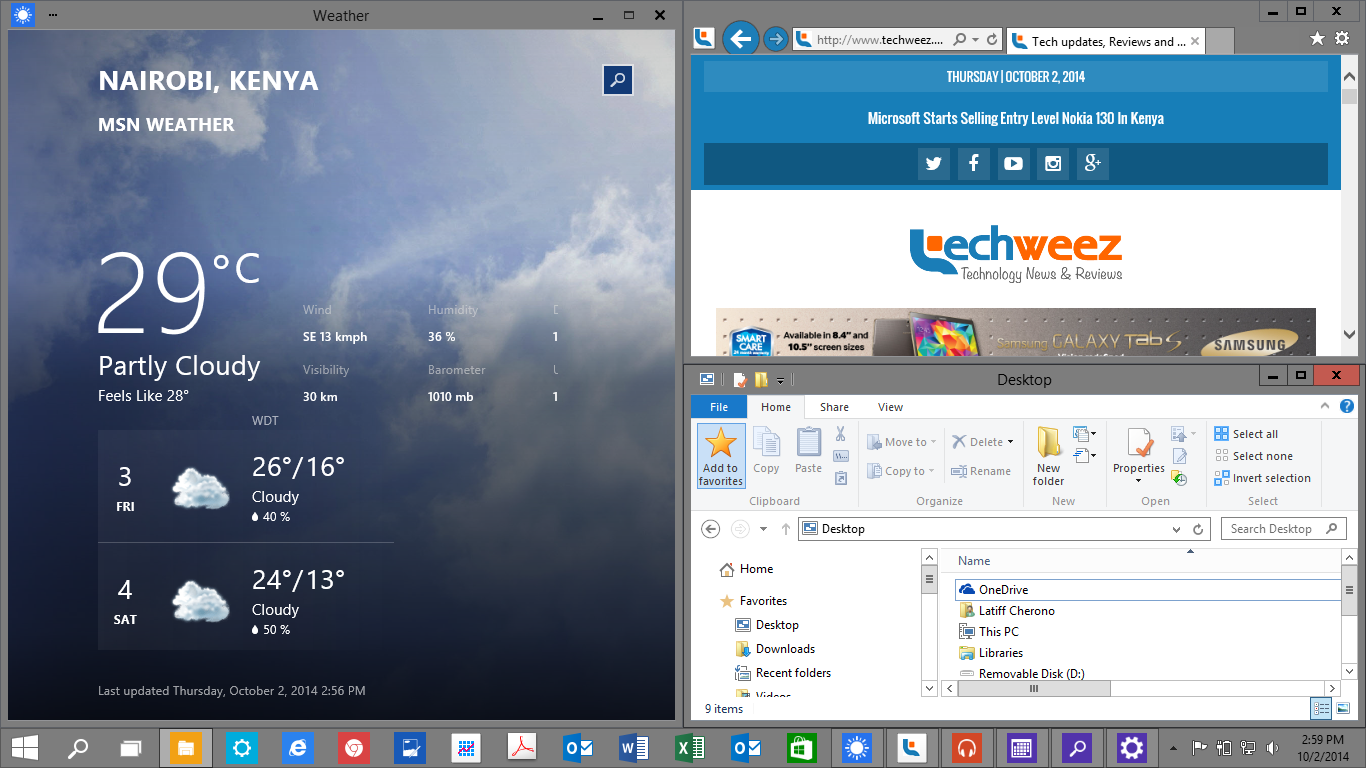1366x768 pixels.
Task: Open the Delete dropdown arrow
Action: (1010, 442)
